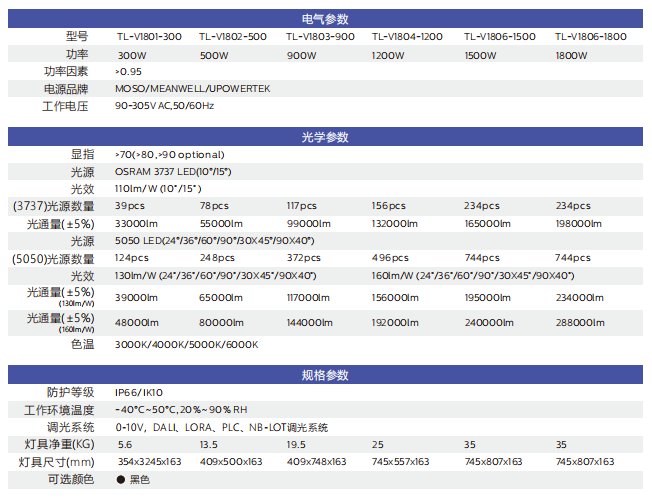The width and height of the screenshot is (652, 498).
Task: Select model TL-V1803-900 column header
Action: point(320,37)
